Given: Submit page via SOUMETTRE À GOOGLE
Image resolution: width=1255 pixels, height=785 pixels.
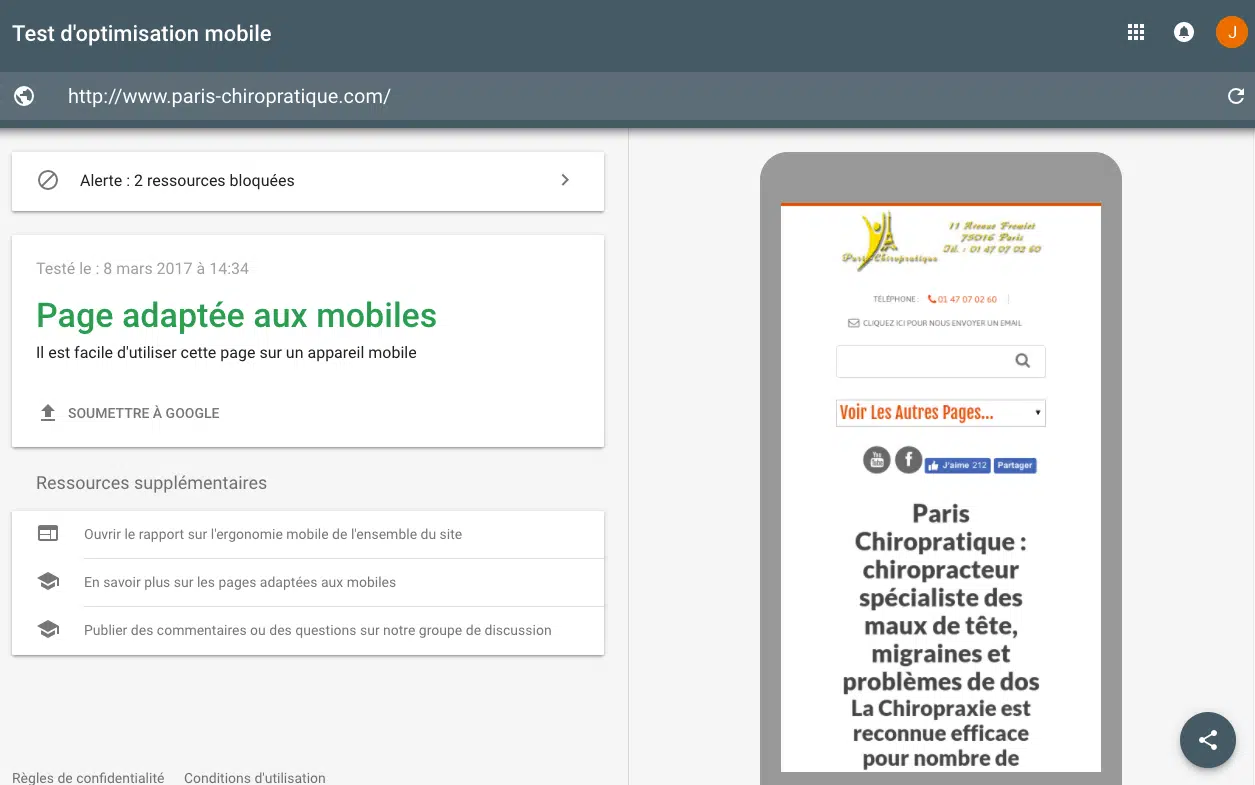Looking at the screenshot, I should [144, 413].
